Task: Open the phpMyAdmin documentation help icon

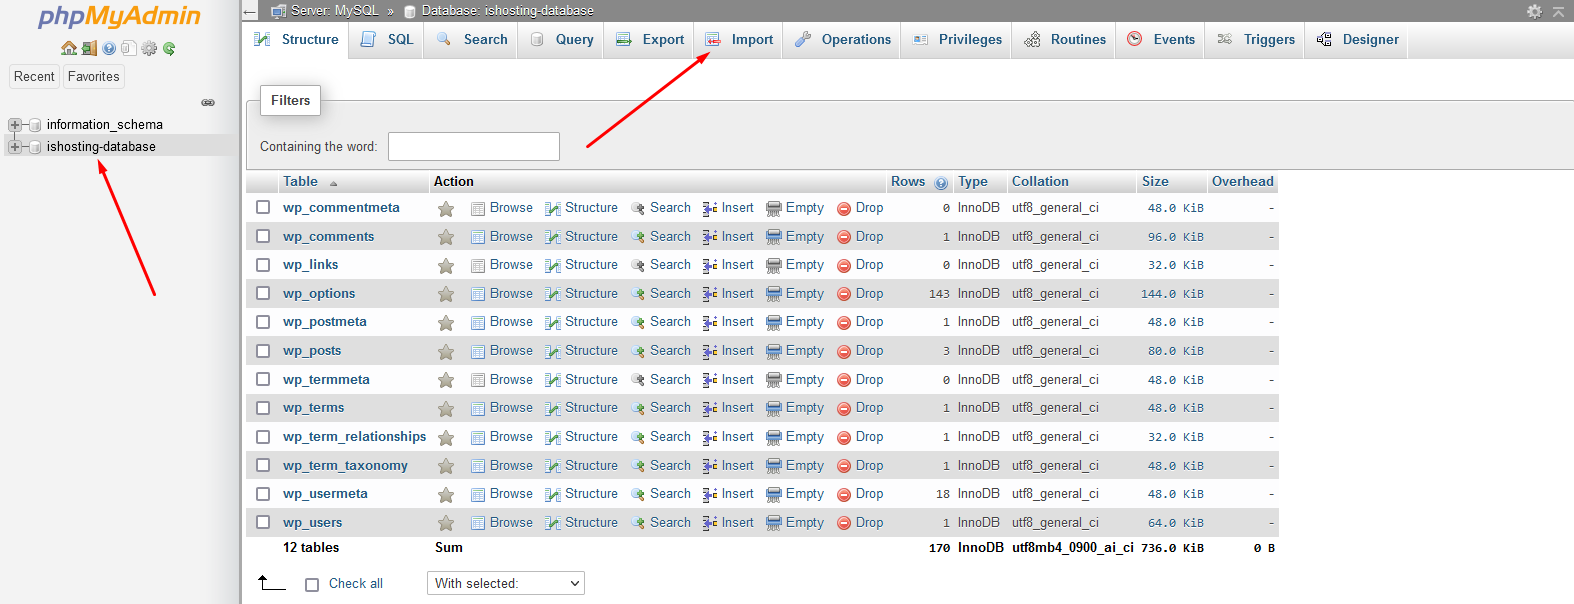Action: [x=109, y=48]
